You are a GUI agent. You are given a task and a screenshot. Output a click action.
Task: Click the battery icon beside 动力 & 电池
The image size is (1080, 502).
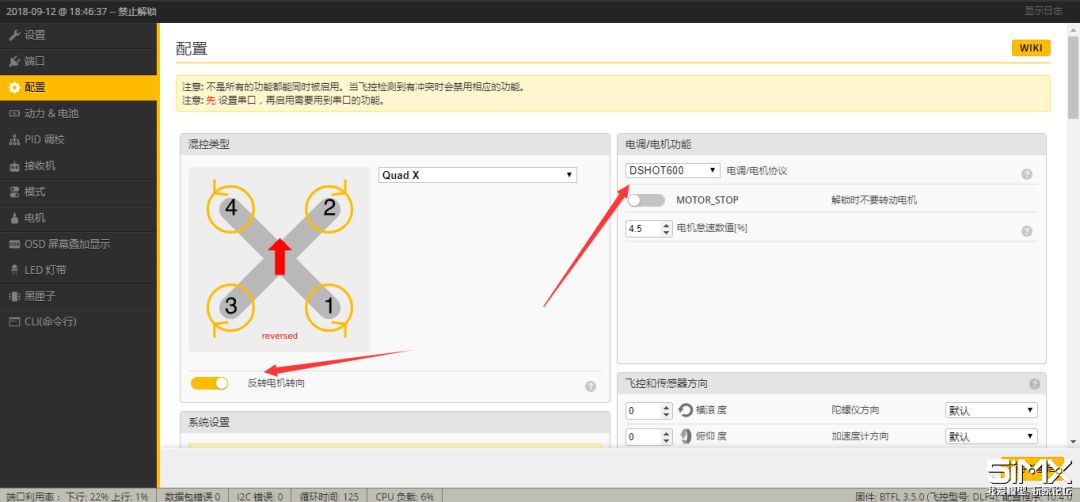14,113
